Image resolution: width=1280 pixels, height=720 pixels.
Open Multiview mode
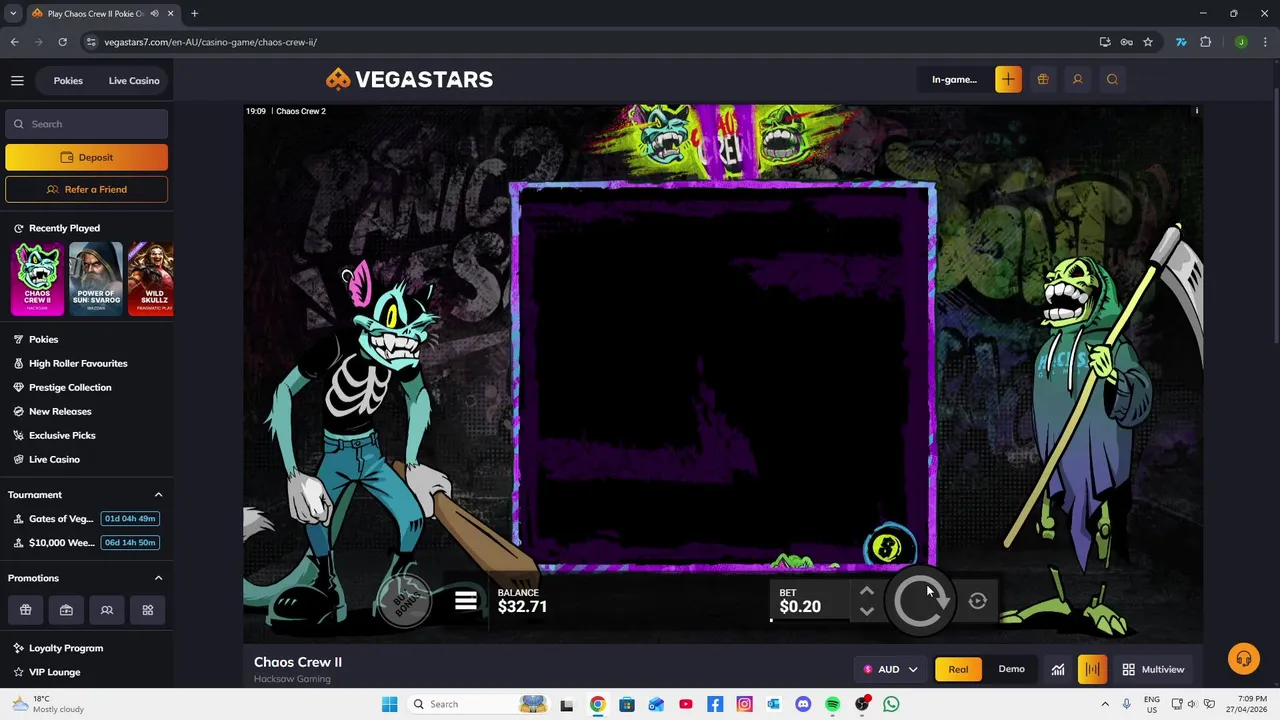1153,669
